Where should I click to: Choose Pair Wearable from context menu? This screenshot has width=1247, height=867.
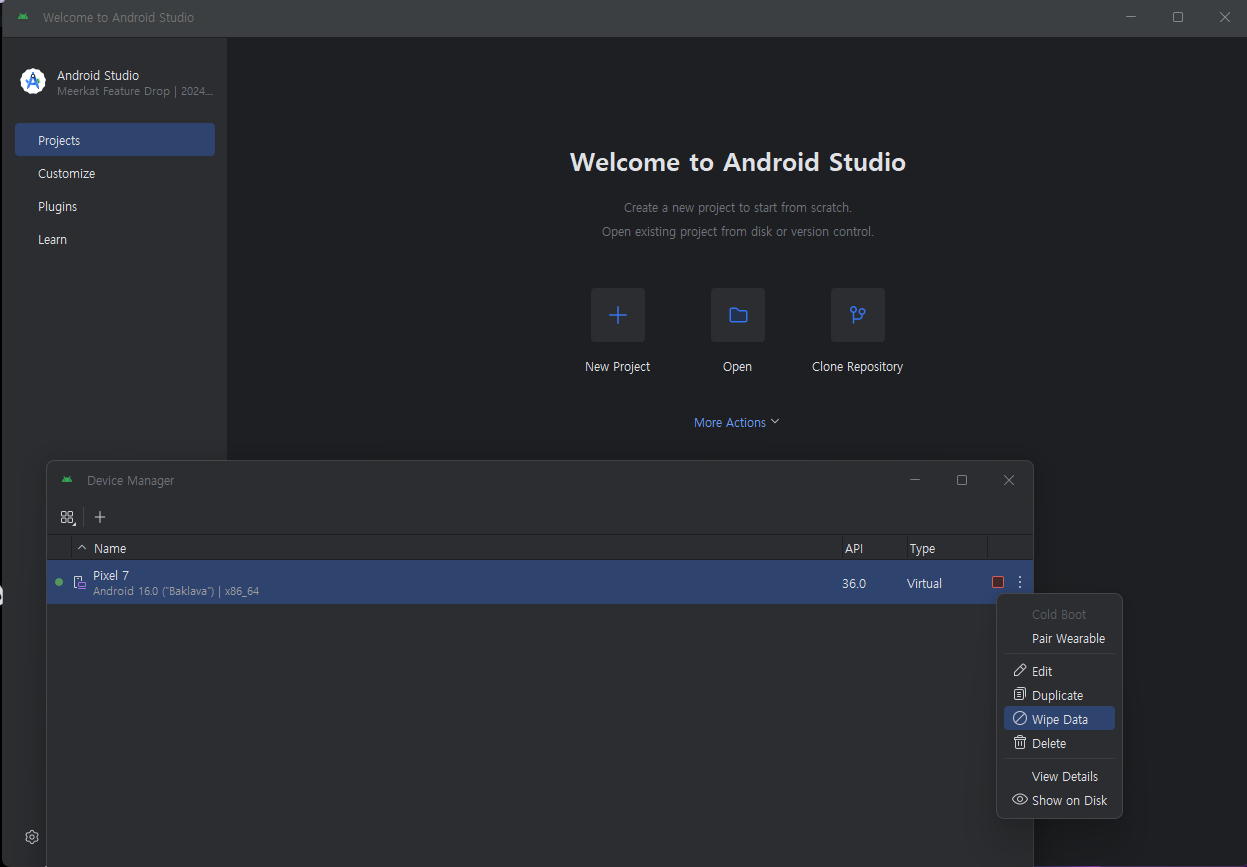coord(1059,638)
